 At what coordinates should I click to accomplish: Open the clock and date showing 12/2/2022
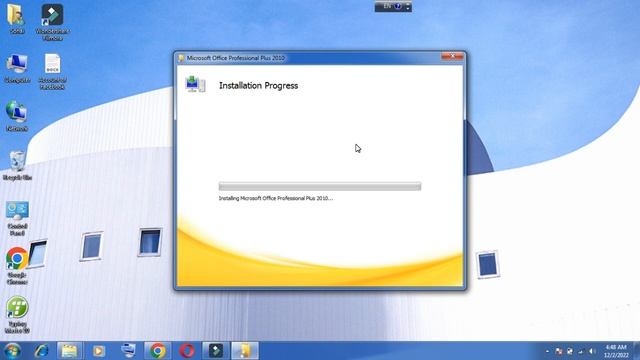(616, 351)
